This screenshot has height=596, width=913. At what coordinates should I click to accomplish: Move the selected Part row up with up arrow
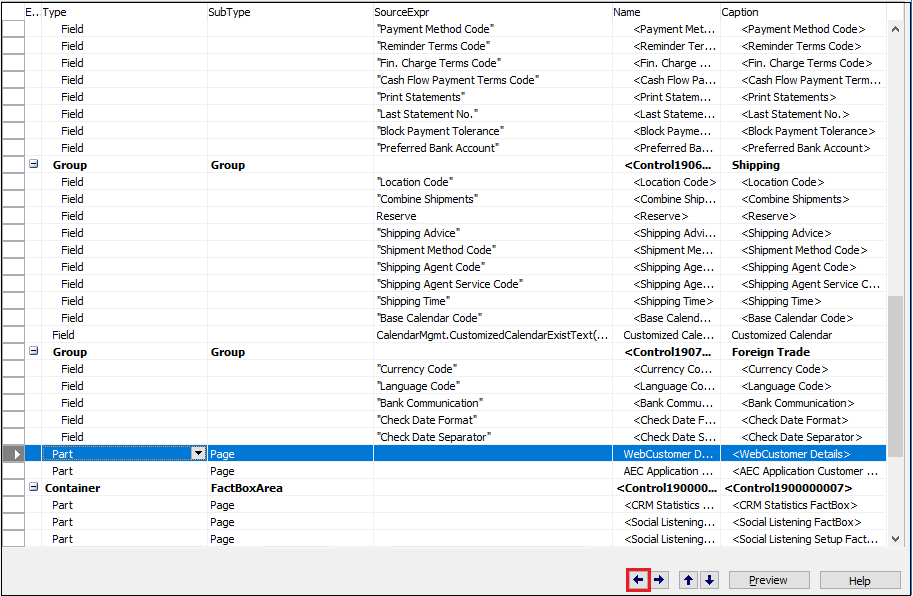(x=688, y=580)
